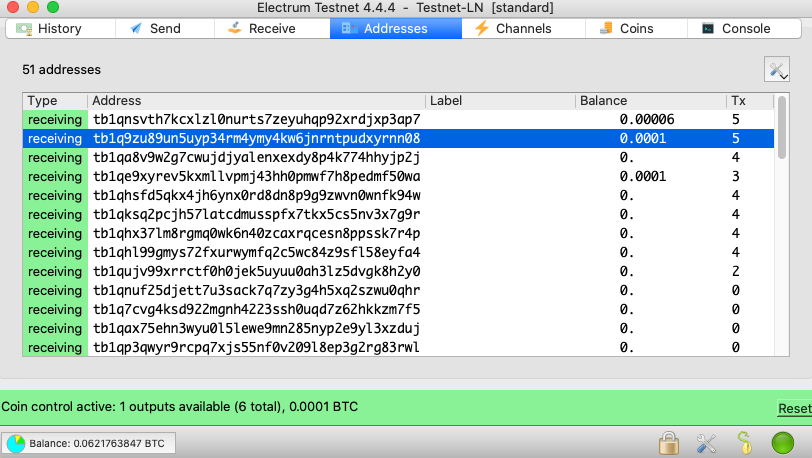Screen dimensions: 812x458
Task: Click the address list vertical scrollbar
Action: point(782,127)
